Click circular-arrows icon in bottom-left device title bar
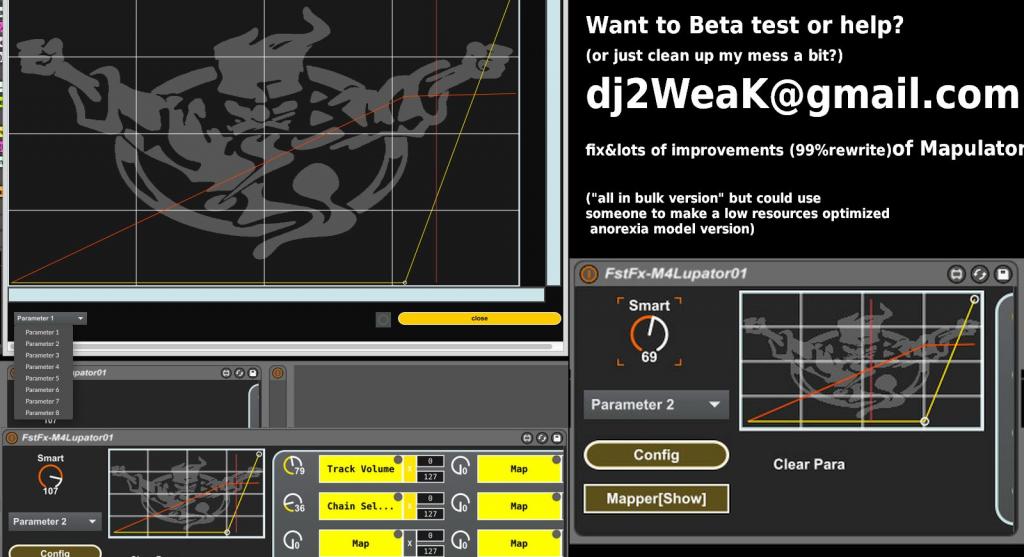The image size is (1024, 557). tap(542, 438)
